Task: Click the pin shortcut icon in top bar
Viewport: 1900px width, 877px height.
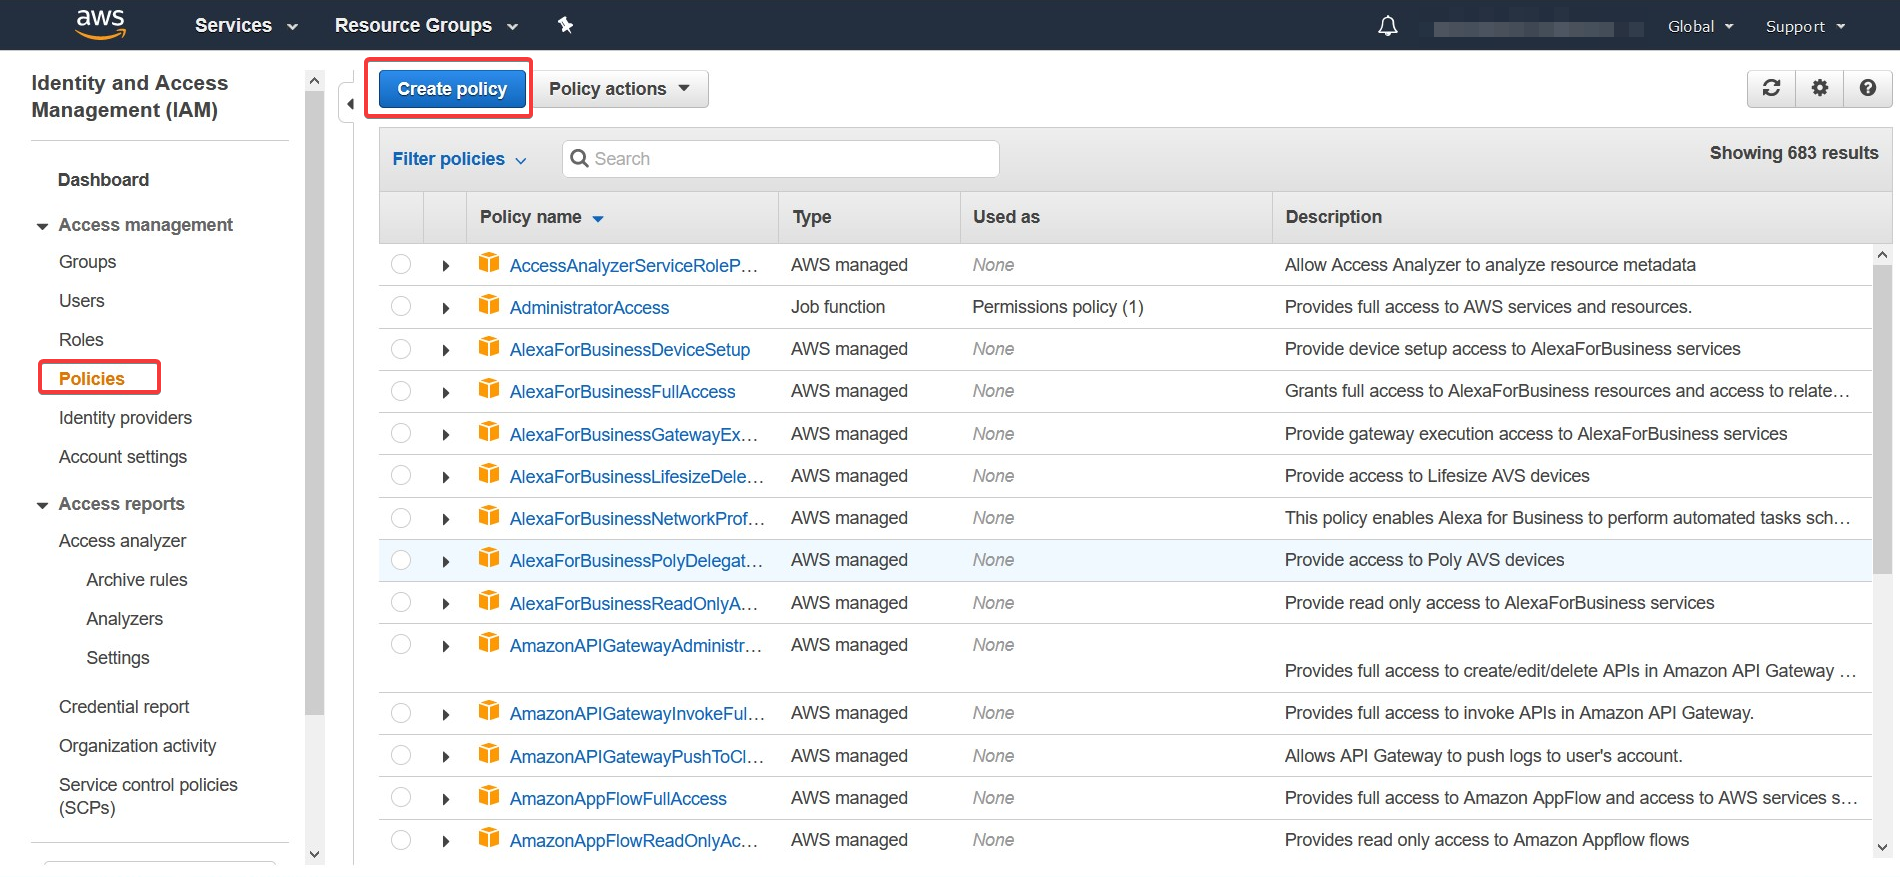Action: click(565, 25)
